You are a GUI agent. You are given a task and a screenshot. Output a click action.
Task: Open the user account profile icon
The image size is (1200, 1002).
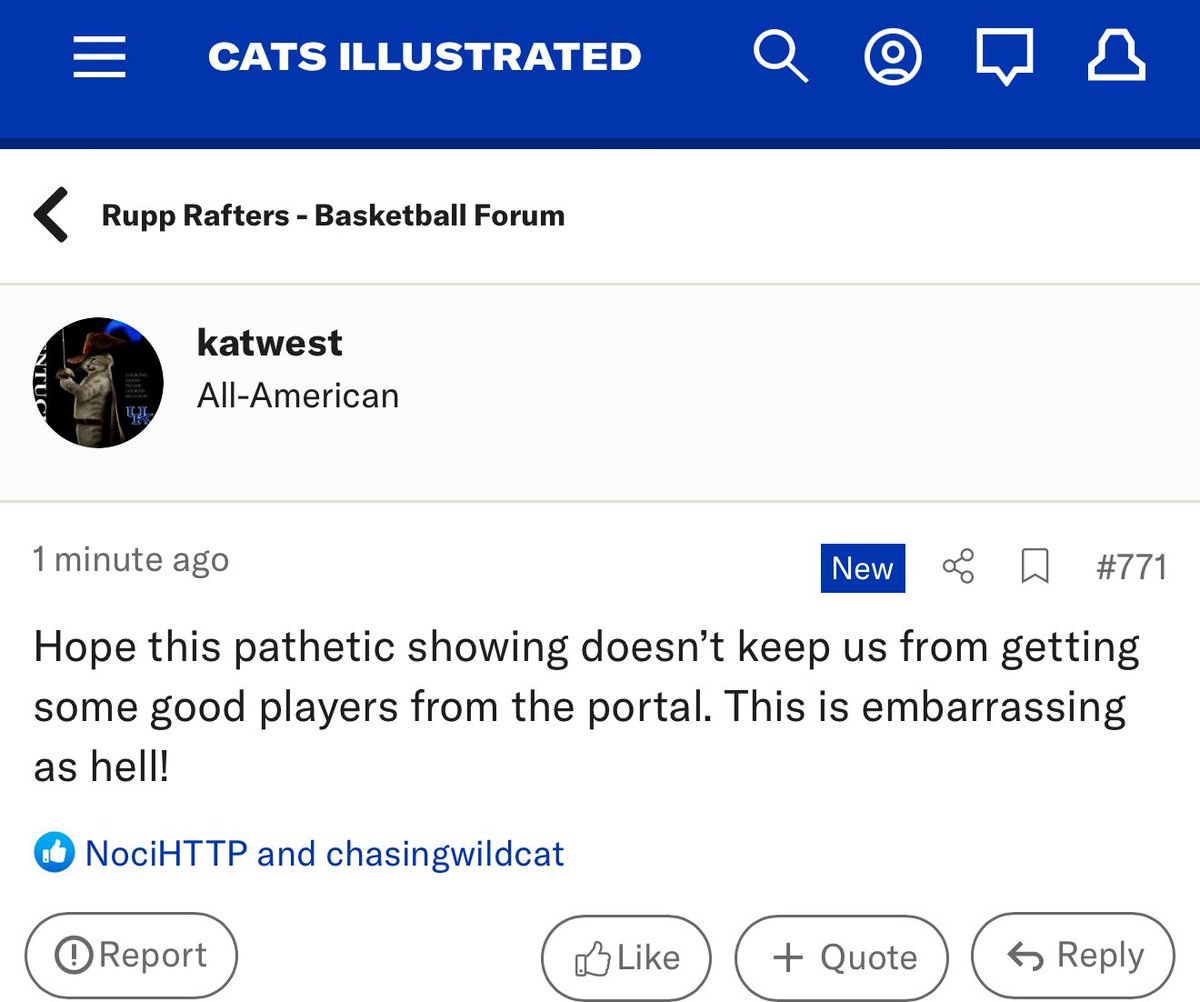(x=892, y=57)
